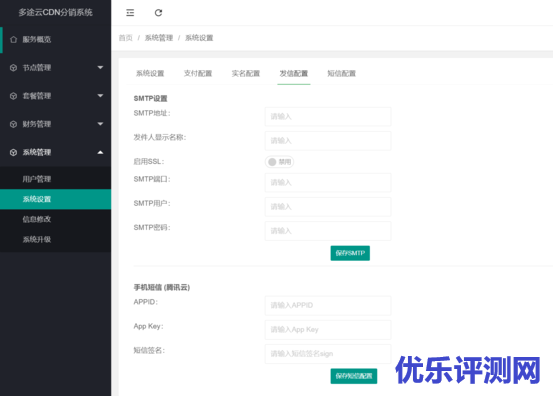Click the cube icon beside 系统管理
The width and height of the screenshot is (554, 397).
point(13,153)
